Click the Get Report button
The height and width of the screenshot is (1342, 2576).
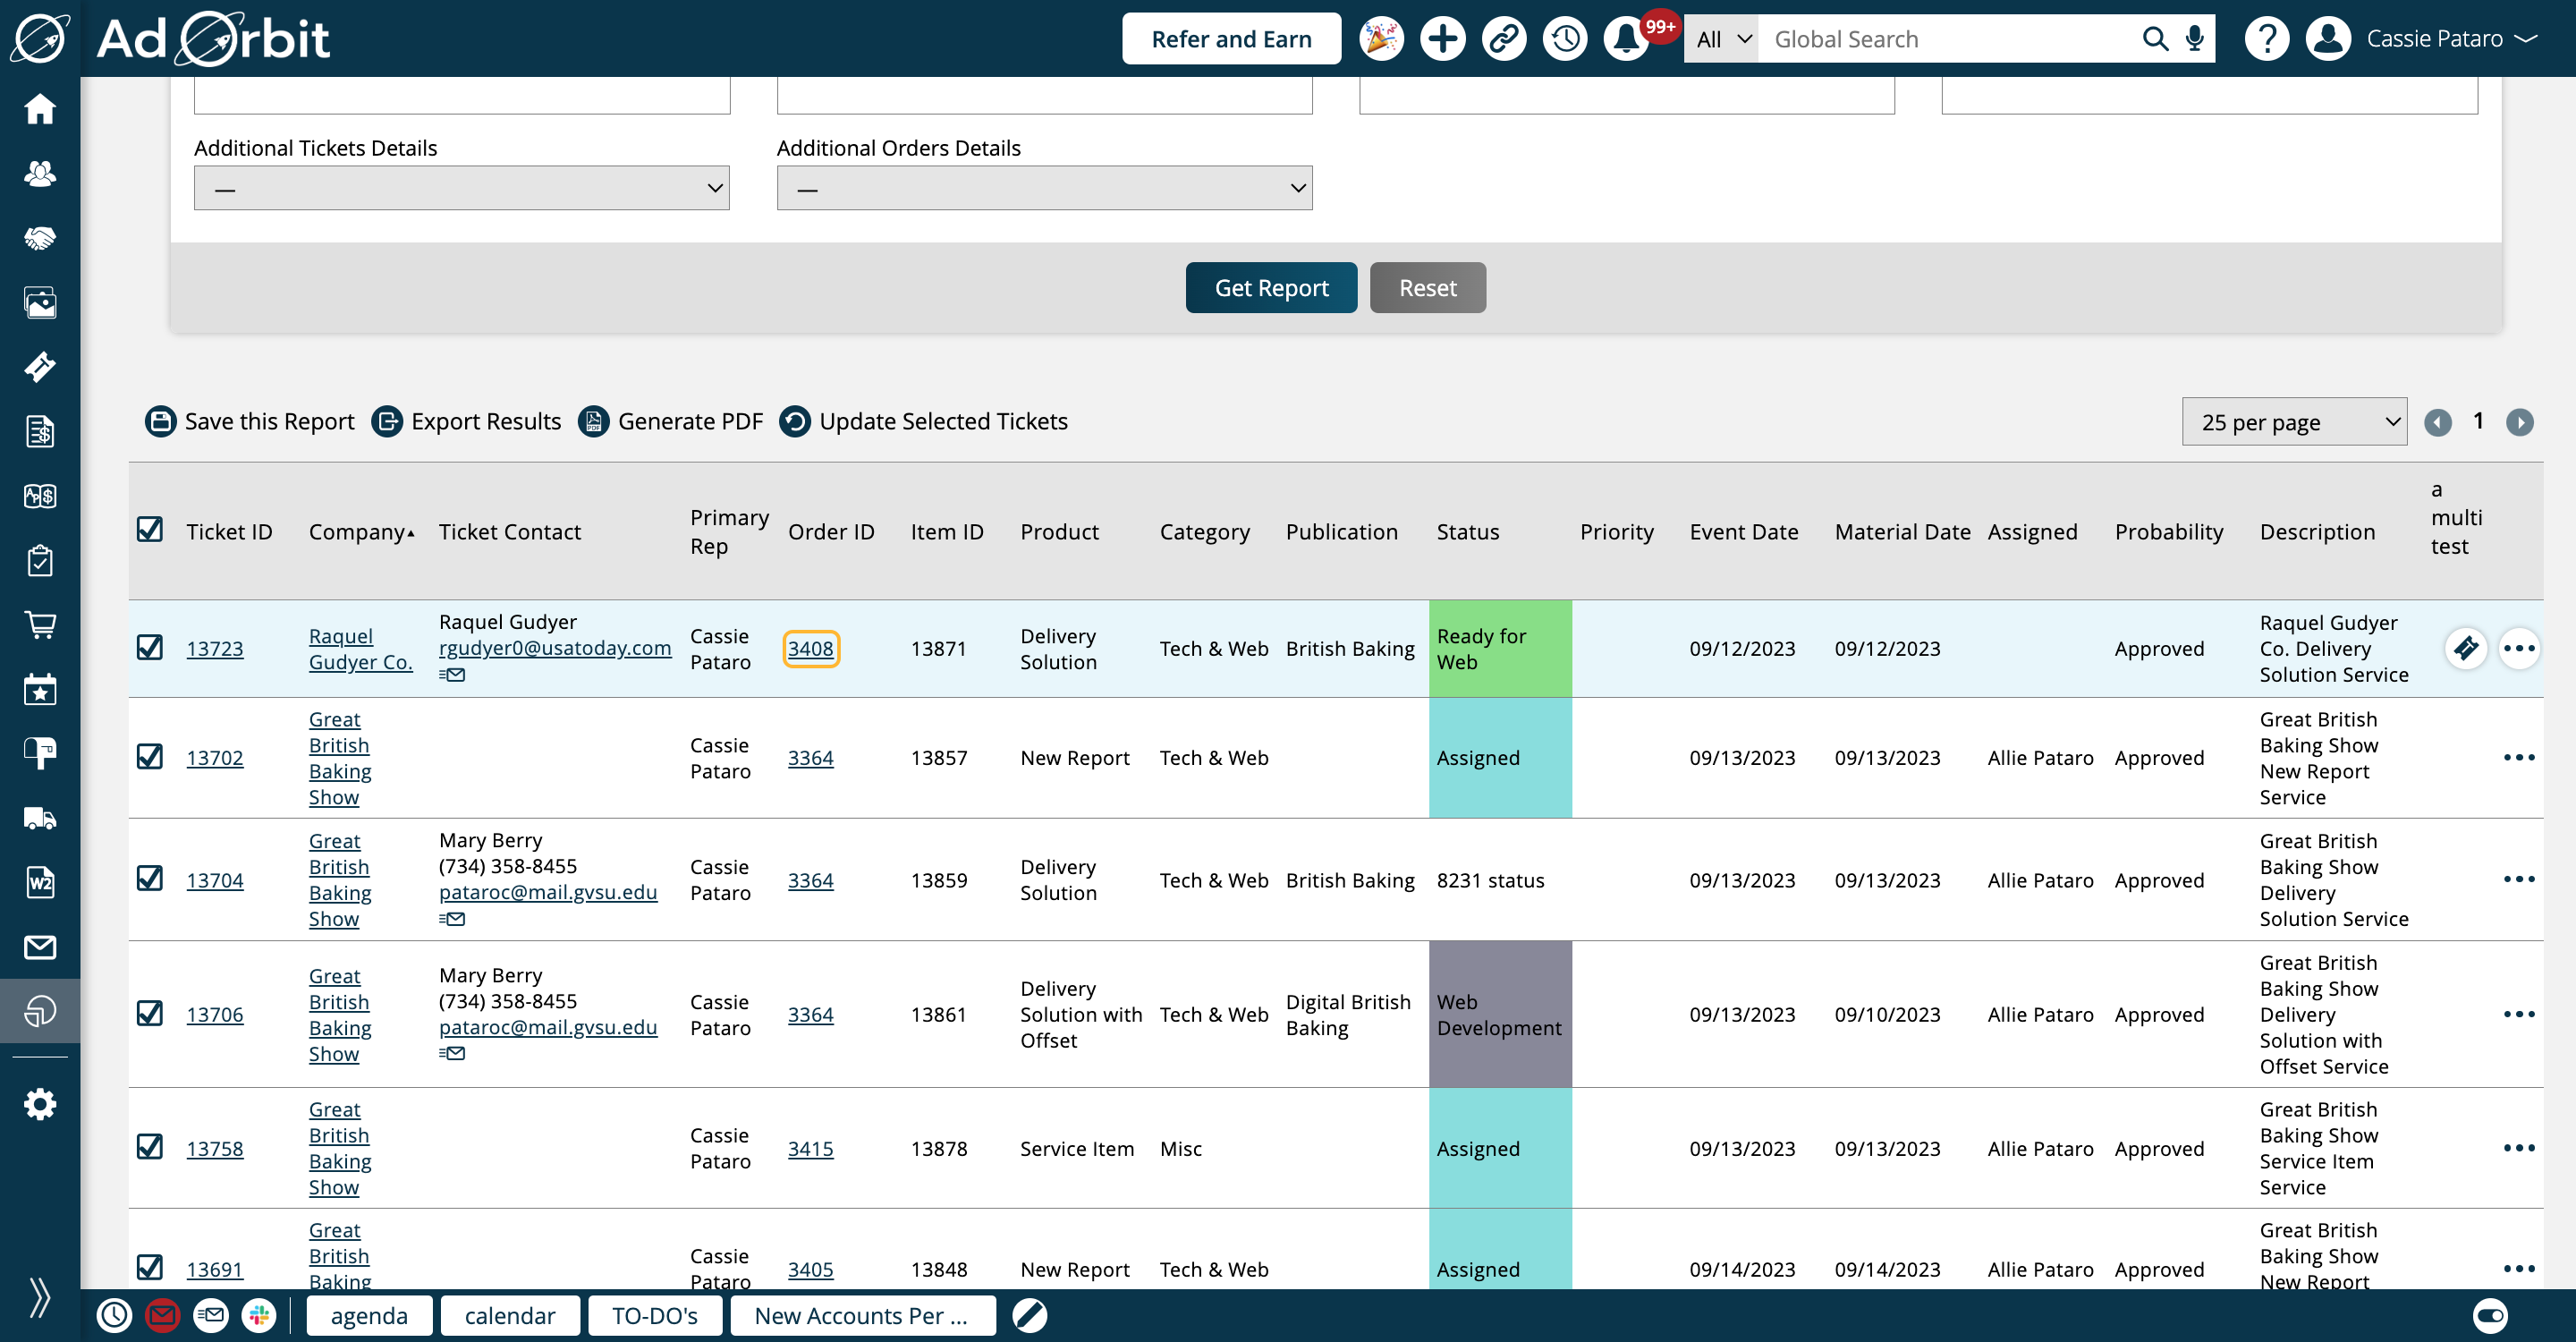(x=1271, y=288)
